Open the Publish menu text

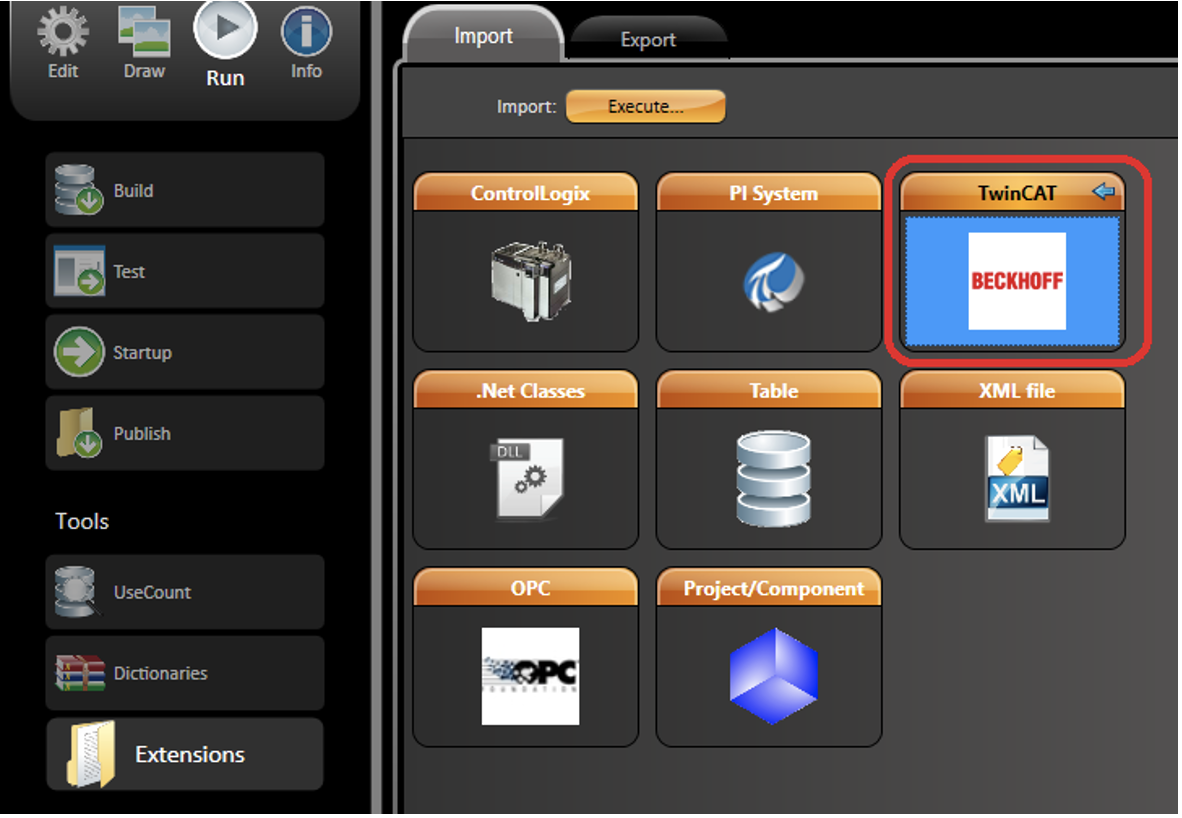[x=142, y=434]
